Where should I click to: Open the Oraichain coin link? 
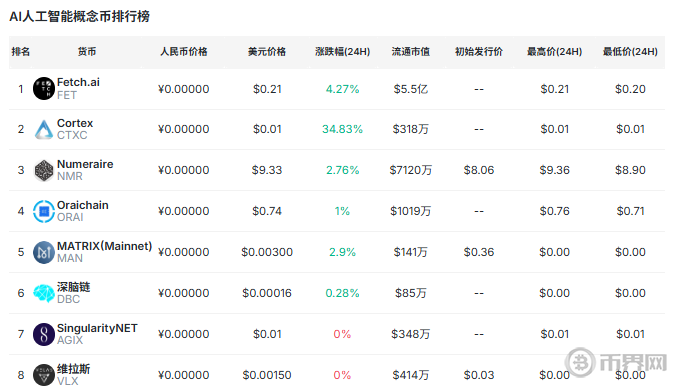[83, 205]
